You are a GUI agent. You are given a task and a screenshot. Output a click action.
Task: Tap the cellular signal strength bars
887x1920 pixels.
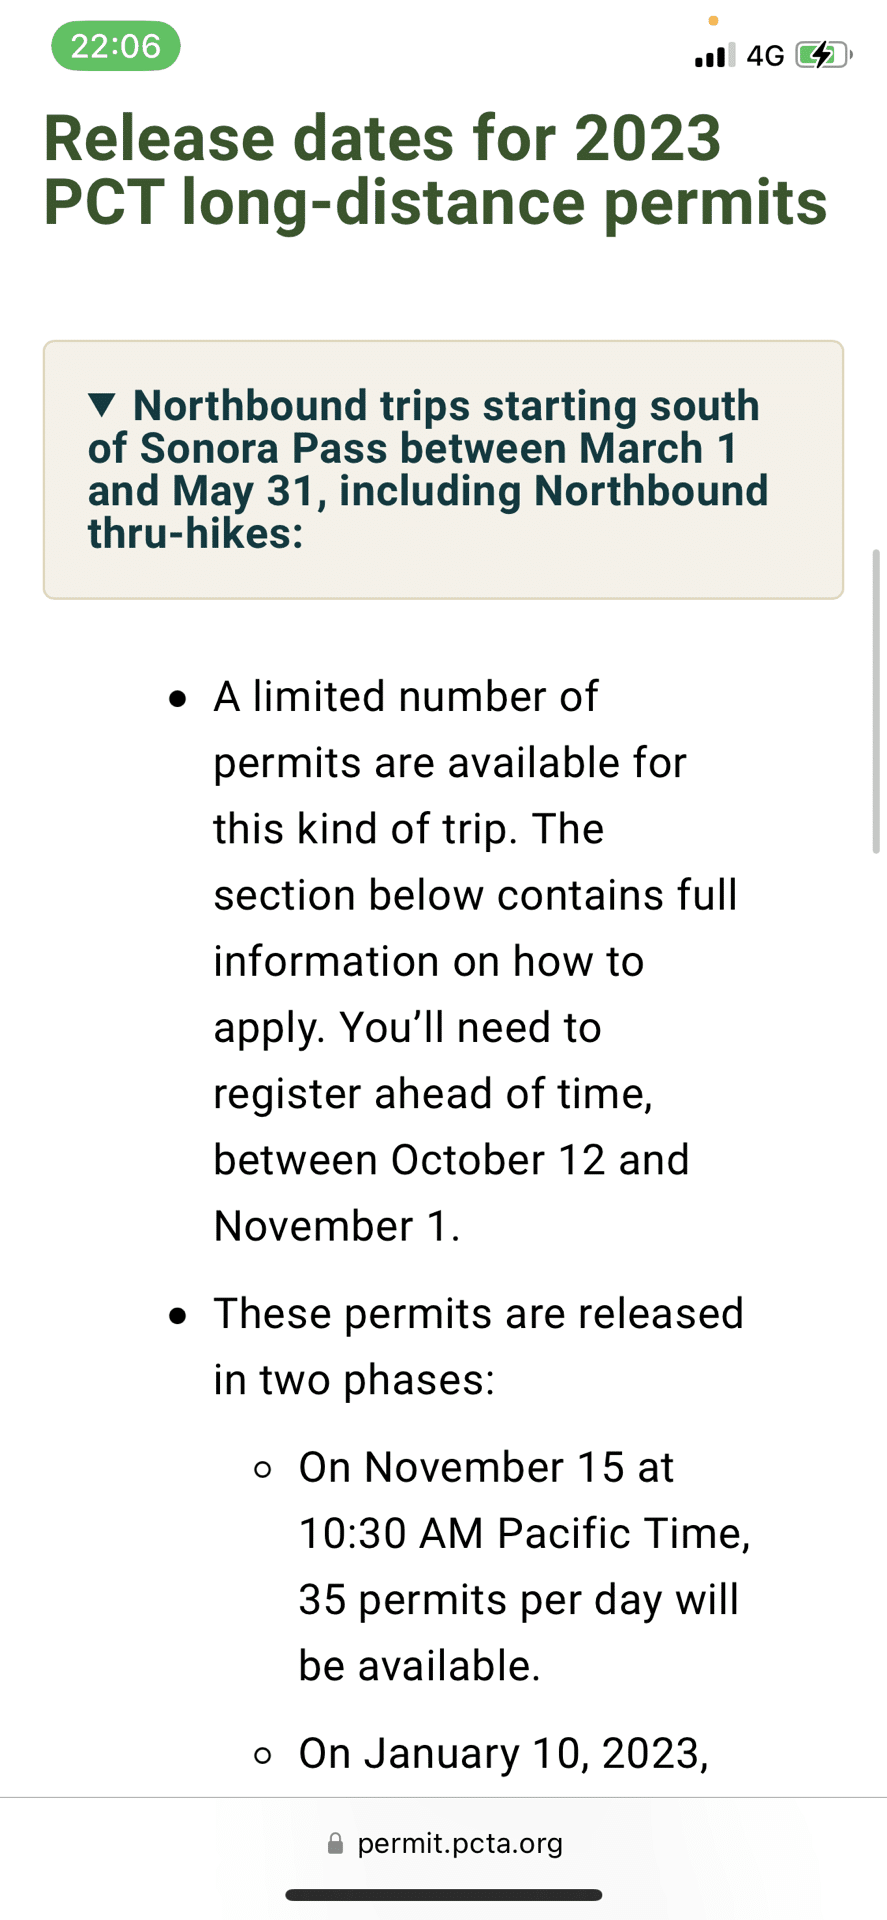(x=714, y=55)
